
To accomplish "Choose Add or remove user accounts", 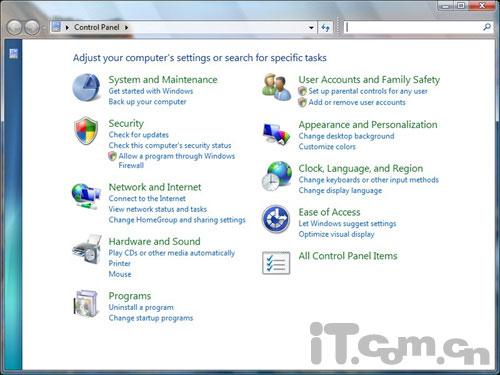I will coord(357,102).
